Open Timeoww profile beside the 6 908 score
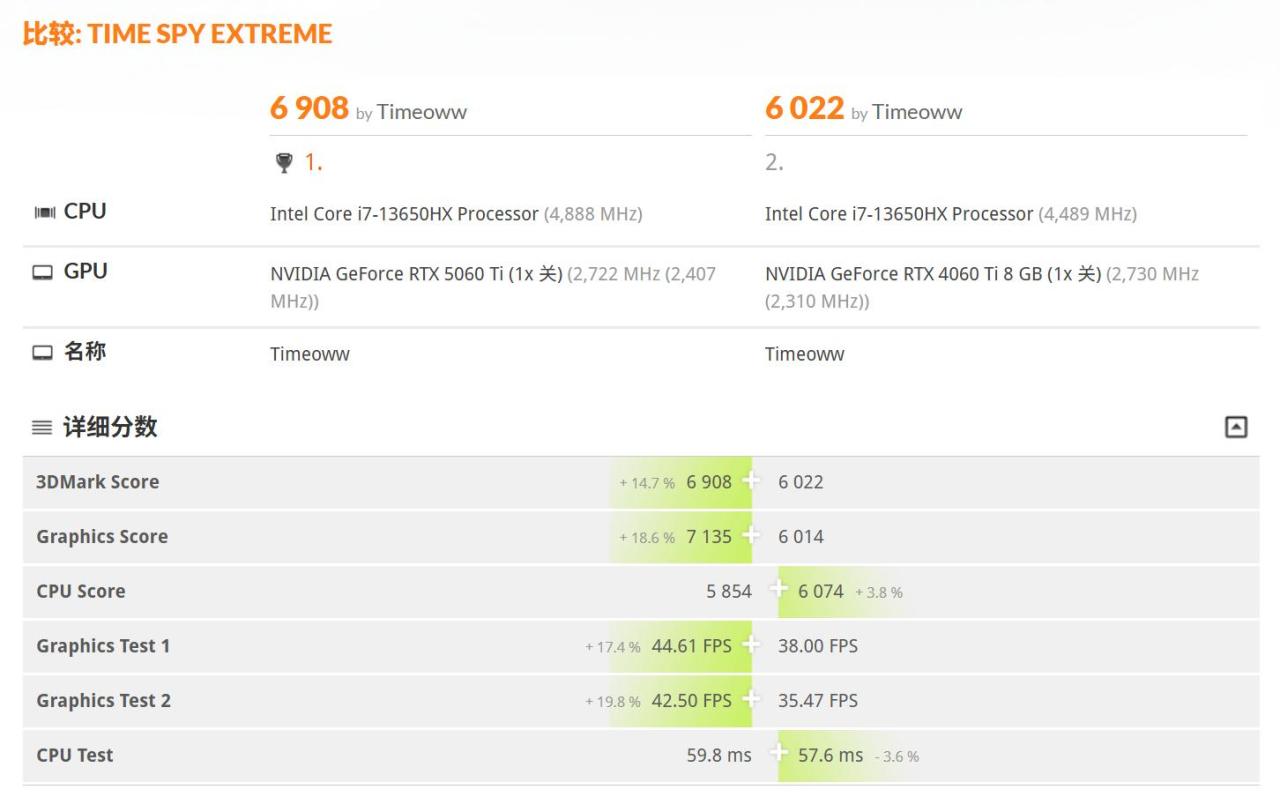 coord(421,112)
